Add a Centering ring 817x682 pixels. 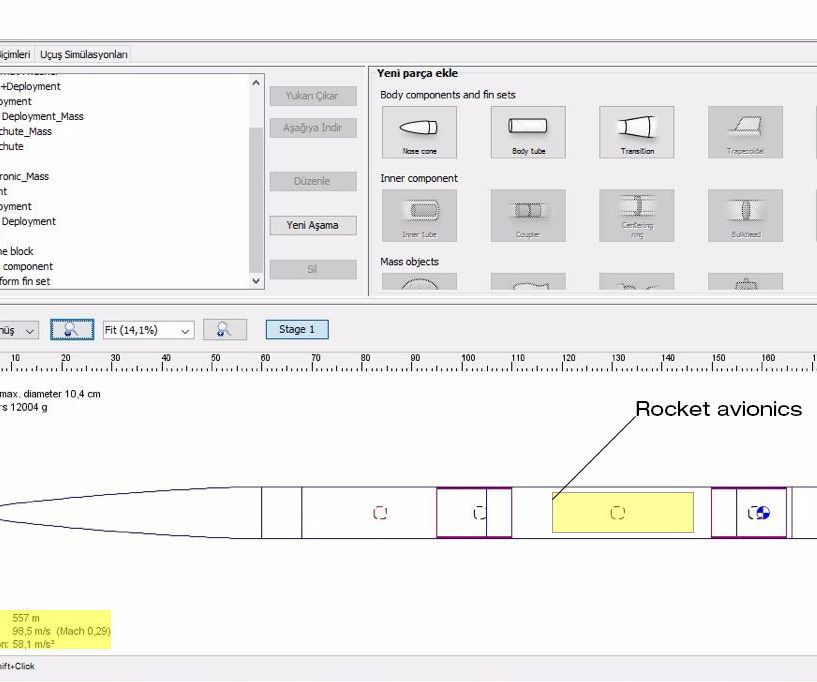tap(636, 215)
